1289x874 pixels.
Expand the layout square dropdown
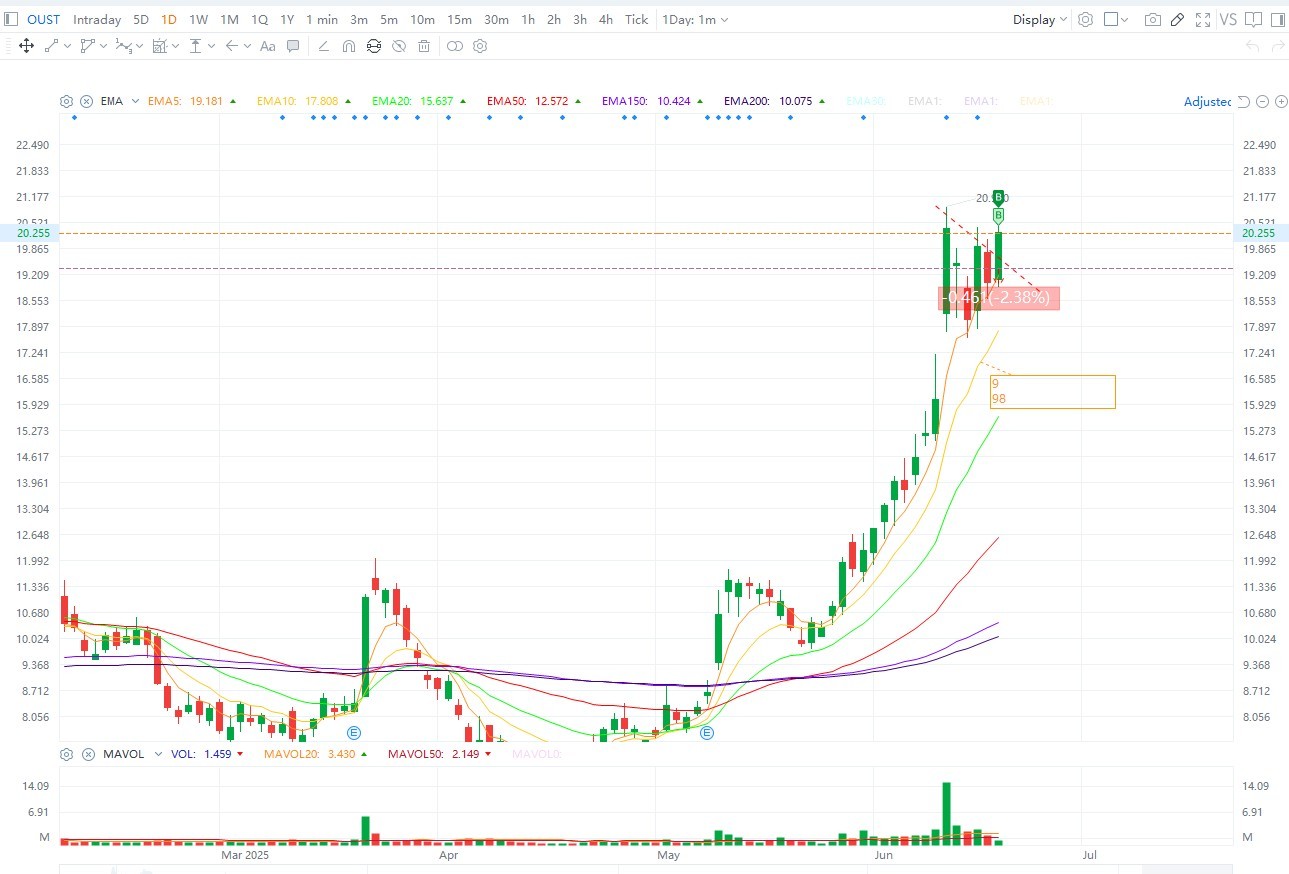1125,19
